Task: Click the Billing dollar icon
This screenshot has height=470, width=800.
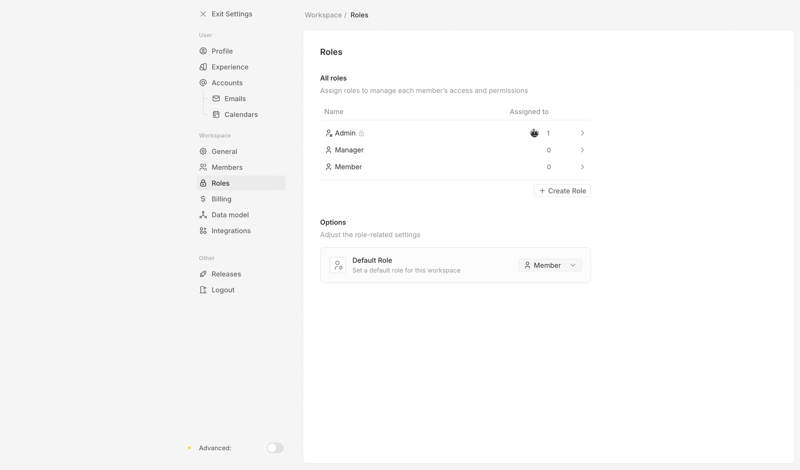Action: [x=203, y=199]
